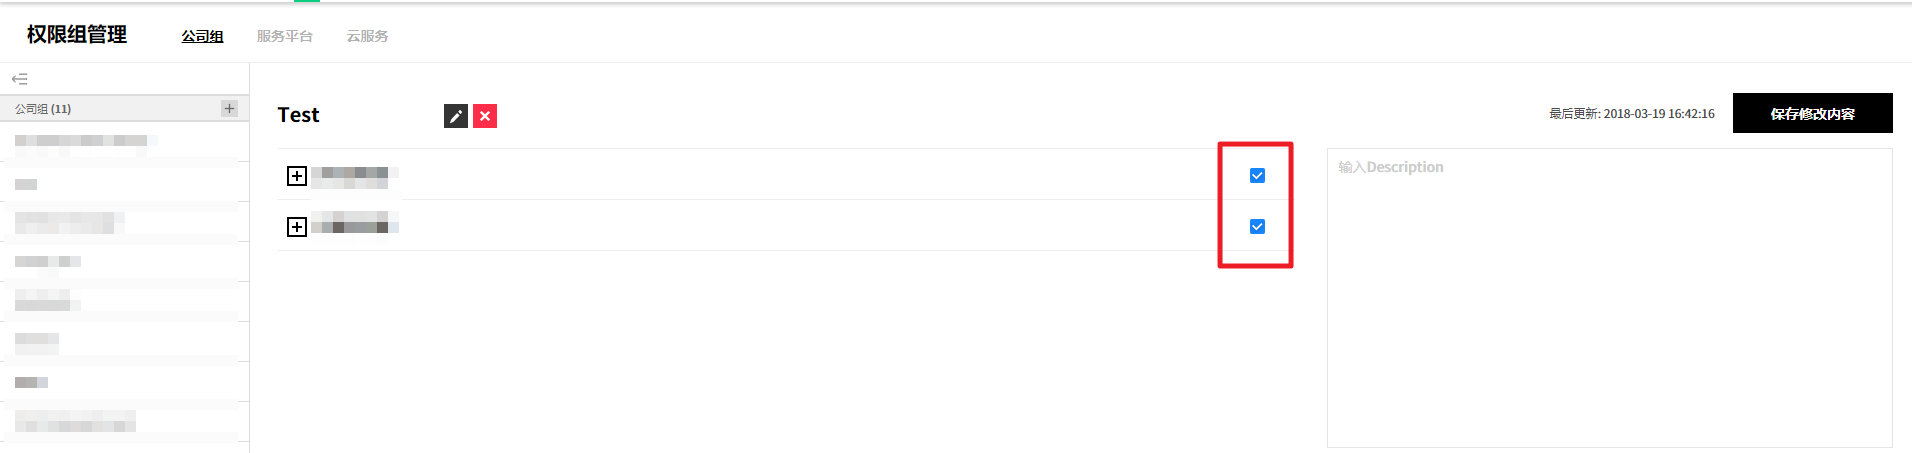The width and height of the screenshot is (1912, 453).
Task: Select the second company group in sidebar list
Action: tap(27, 184)
